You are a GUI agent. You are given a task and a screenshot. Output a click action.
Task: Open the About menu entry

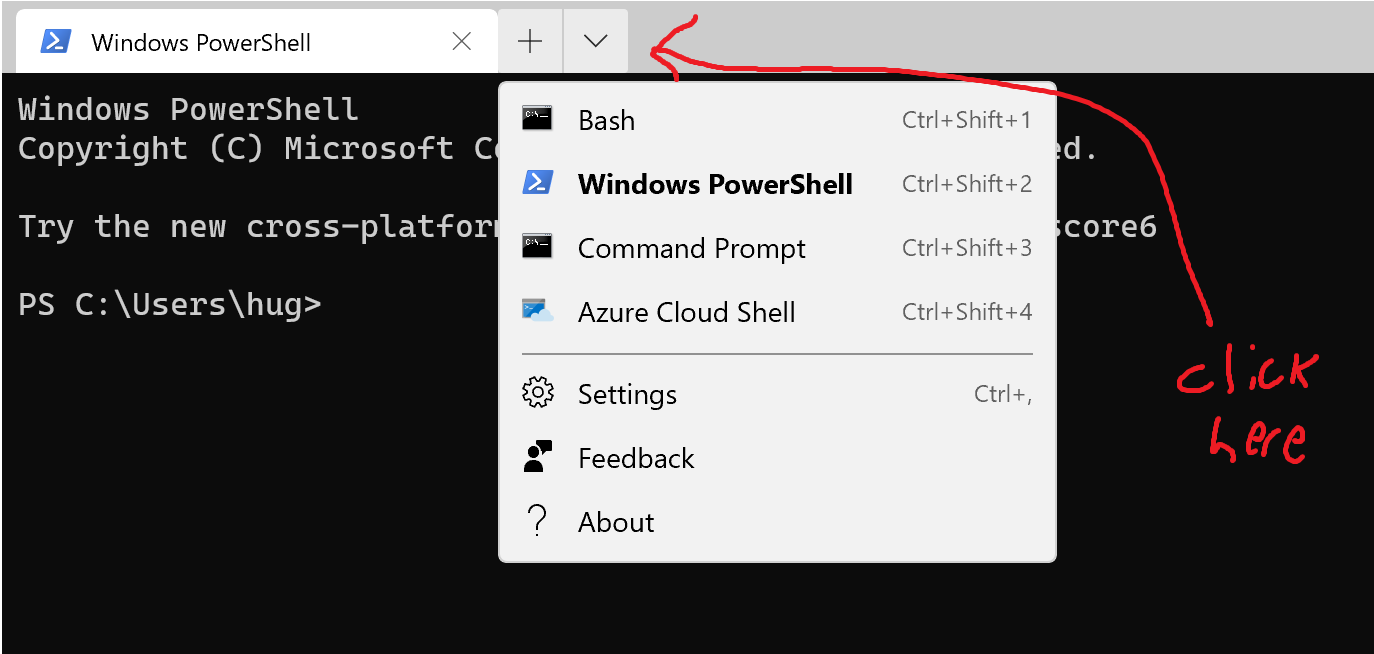tap(616, 522)
